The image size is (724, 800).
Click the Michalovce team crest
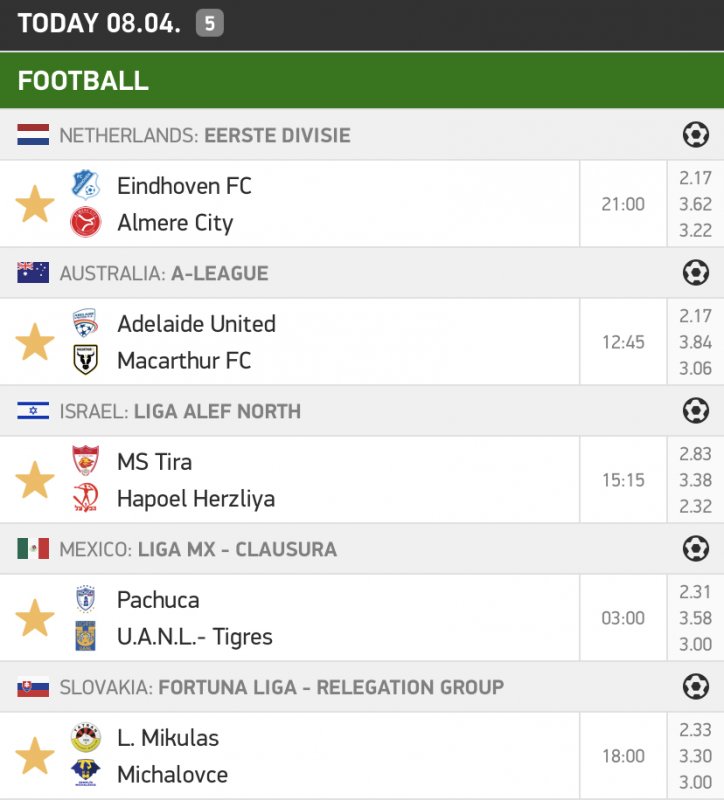pos(86,774)
